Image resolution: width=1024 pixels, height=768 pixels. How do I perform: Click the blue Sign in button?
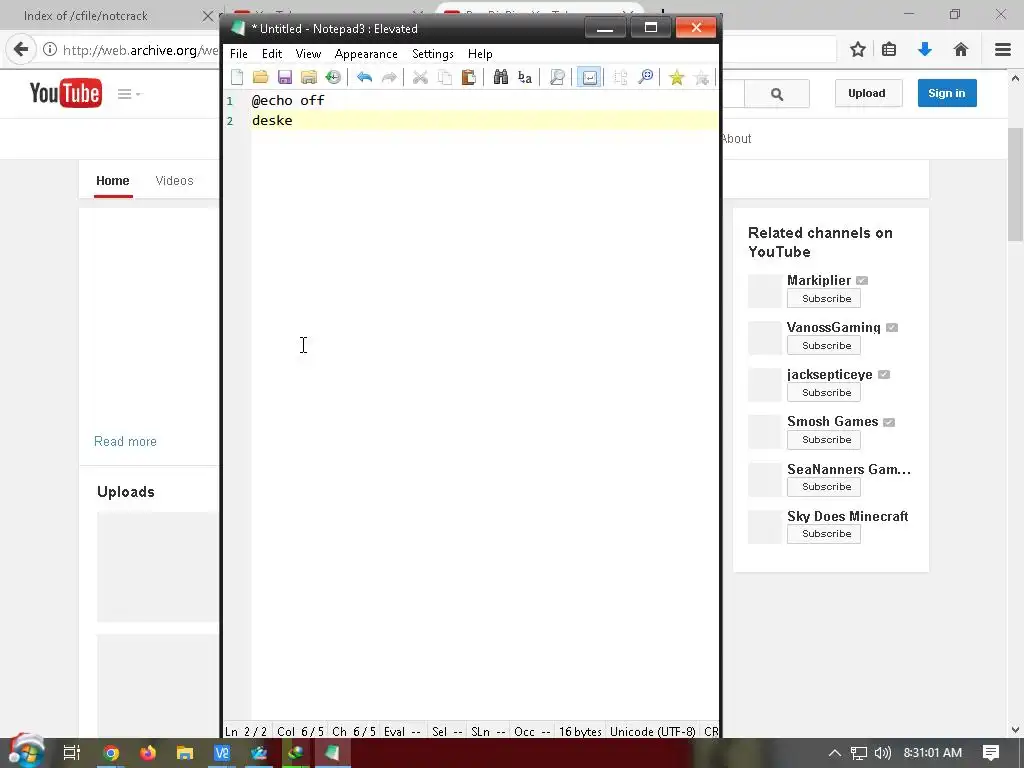[x=946, y=93]
